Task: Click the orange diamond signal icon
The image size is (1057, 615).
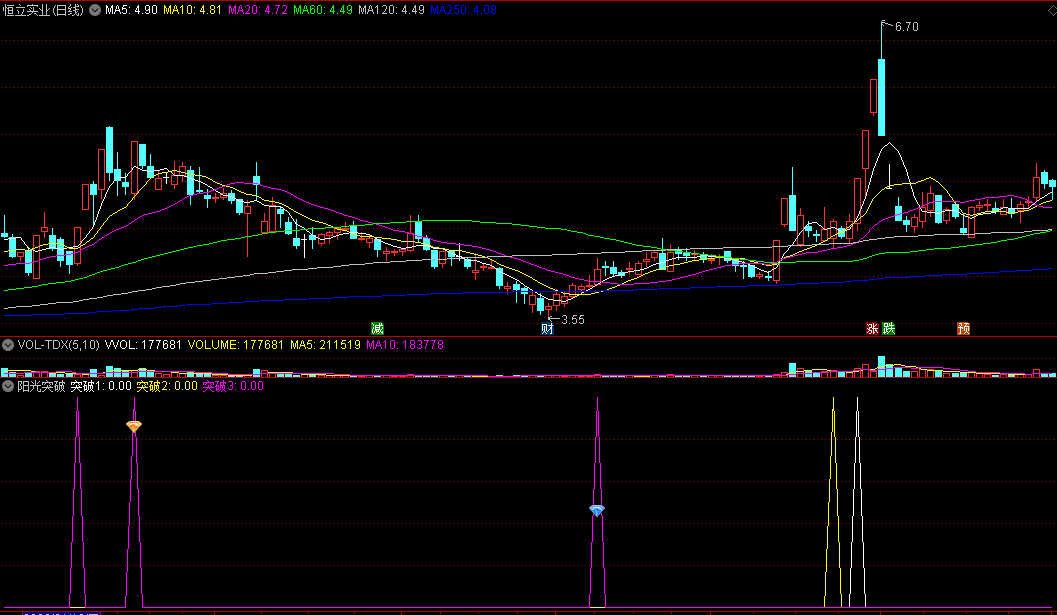Action: coord(134,426)
